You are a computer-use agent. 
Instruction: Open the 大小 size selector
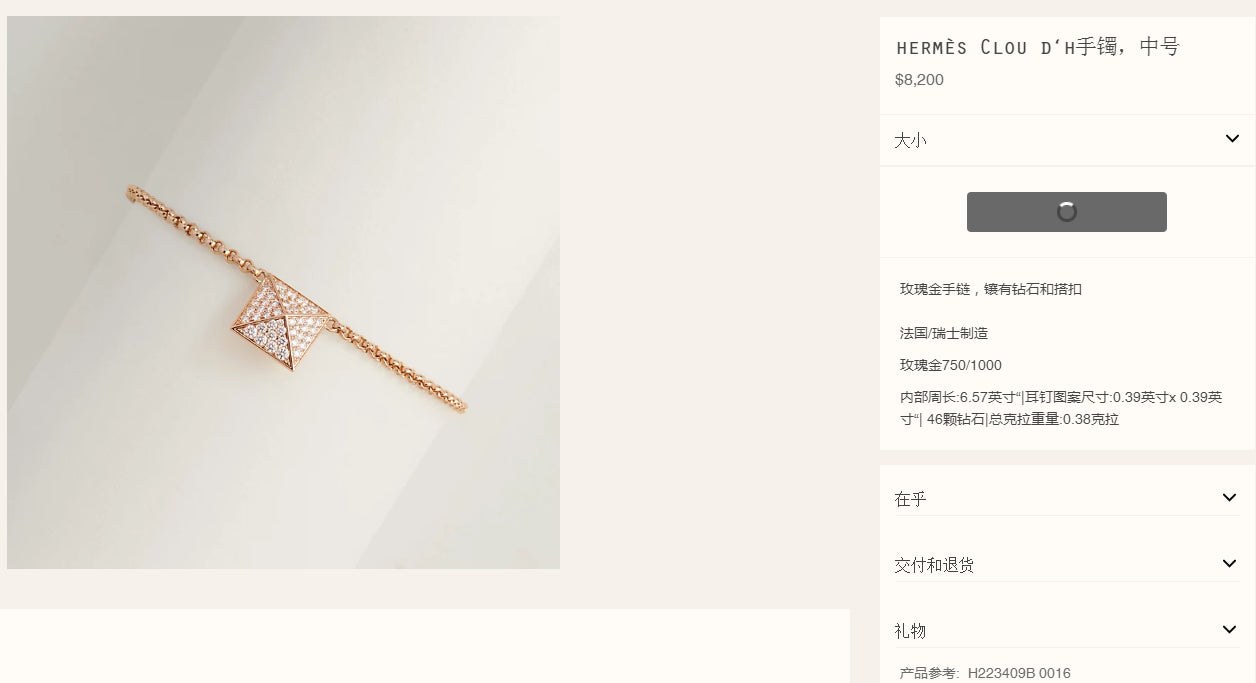coord(1067,140)
